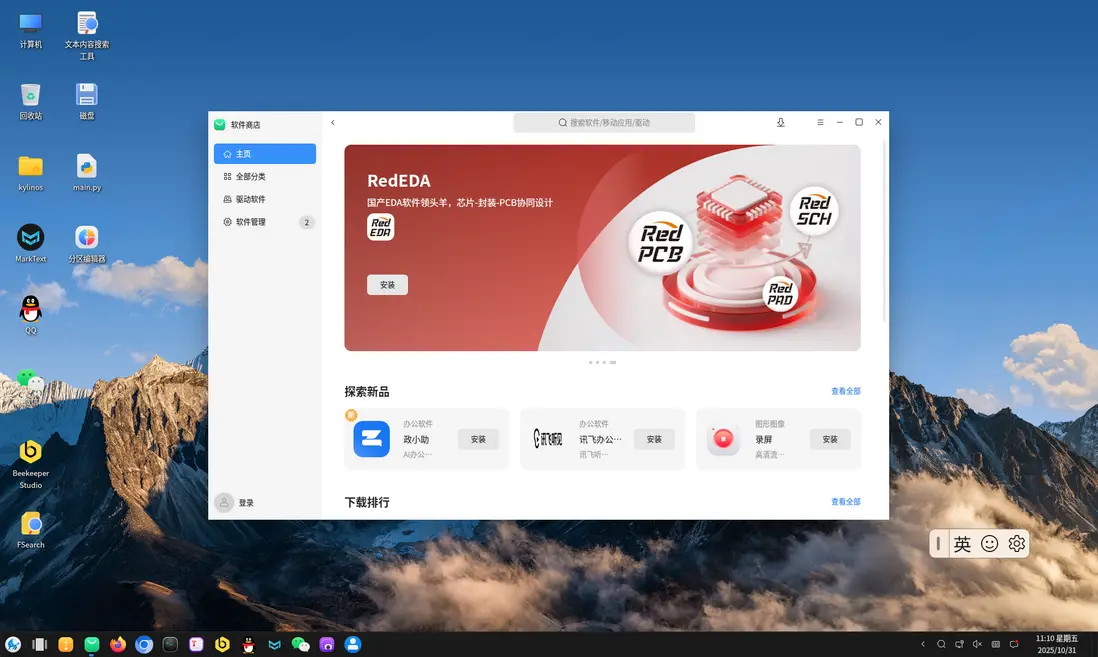This screenshot has width=1098, height=657.
Task: Click 查看全部 link beside 下载排行
Action: pyautogui.click(x=845, y=502)
